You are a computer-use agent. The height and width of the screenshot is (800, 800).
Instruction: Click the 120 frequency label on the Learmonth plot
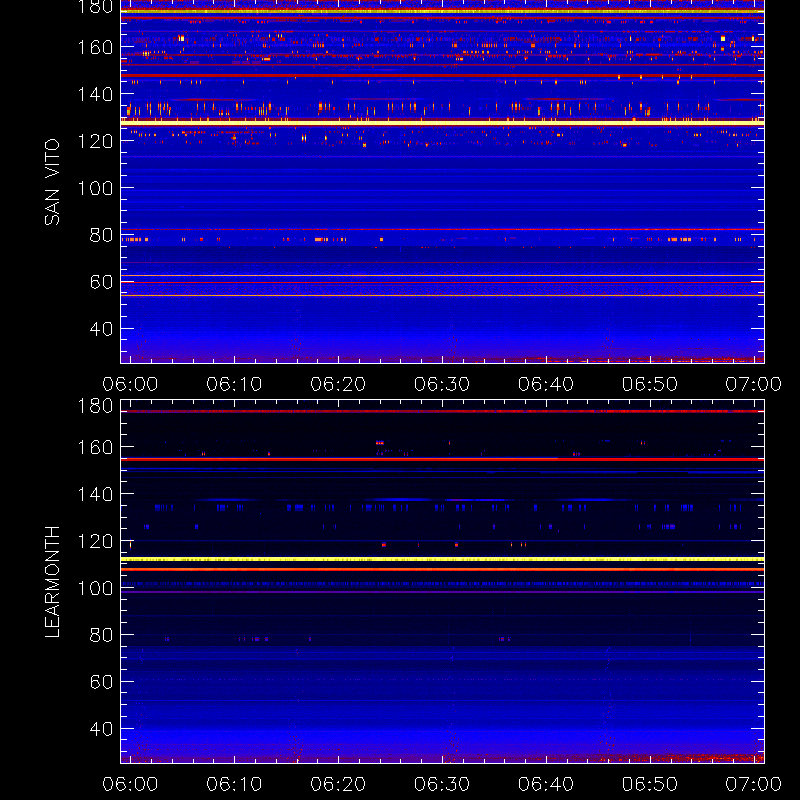(95, 541)
